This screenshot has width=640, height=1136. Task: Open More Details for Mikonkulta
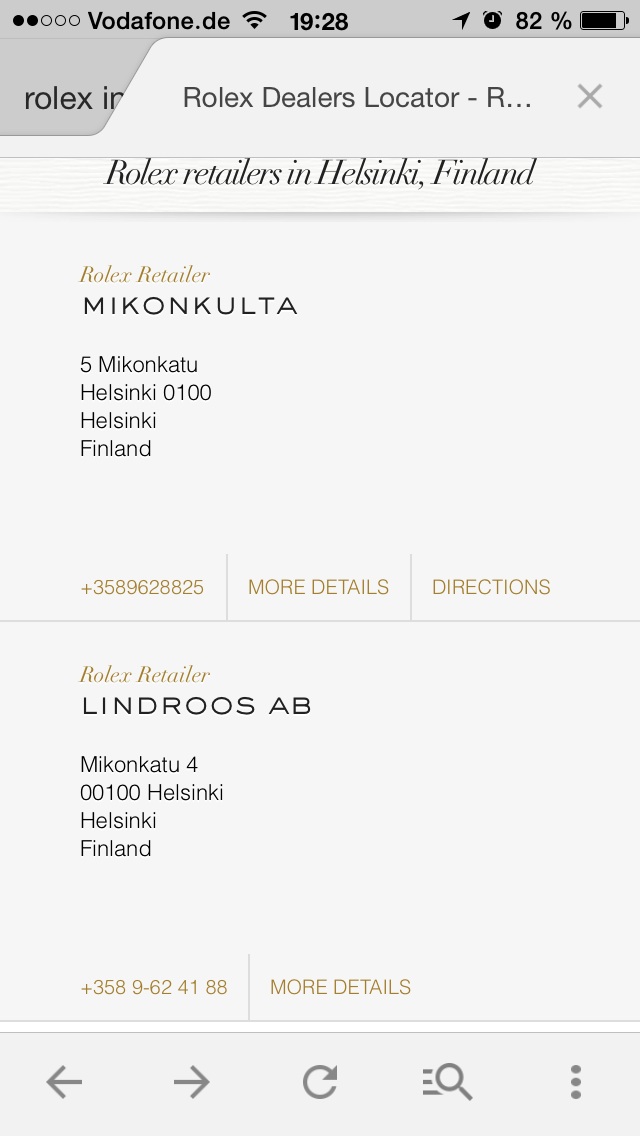coord(318,587)
